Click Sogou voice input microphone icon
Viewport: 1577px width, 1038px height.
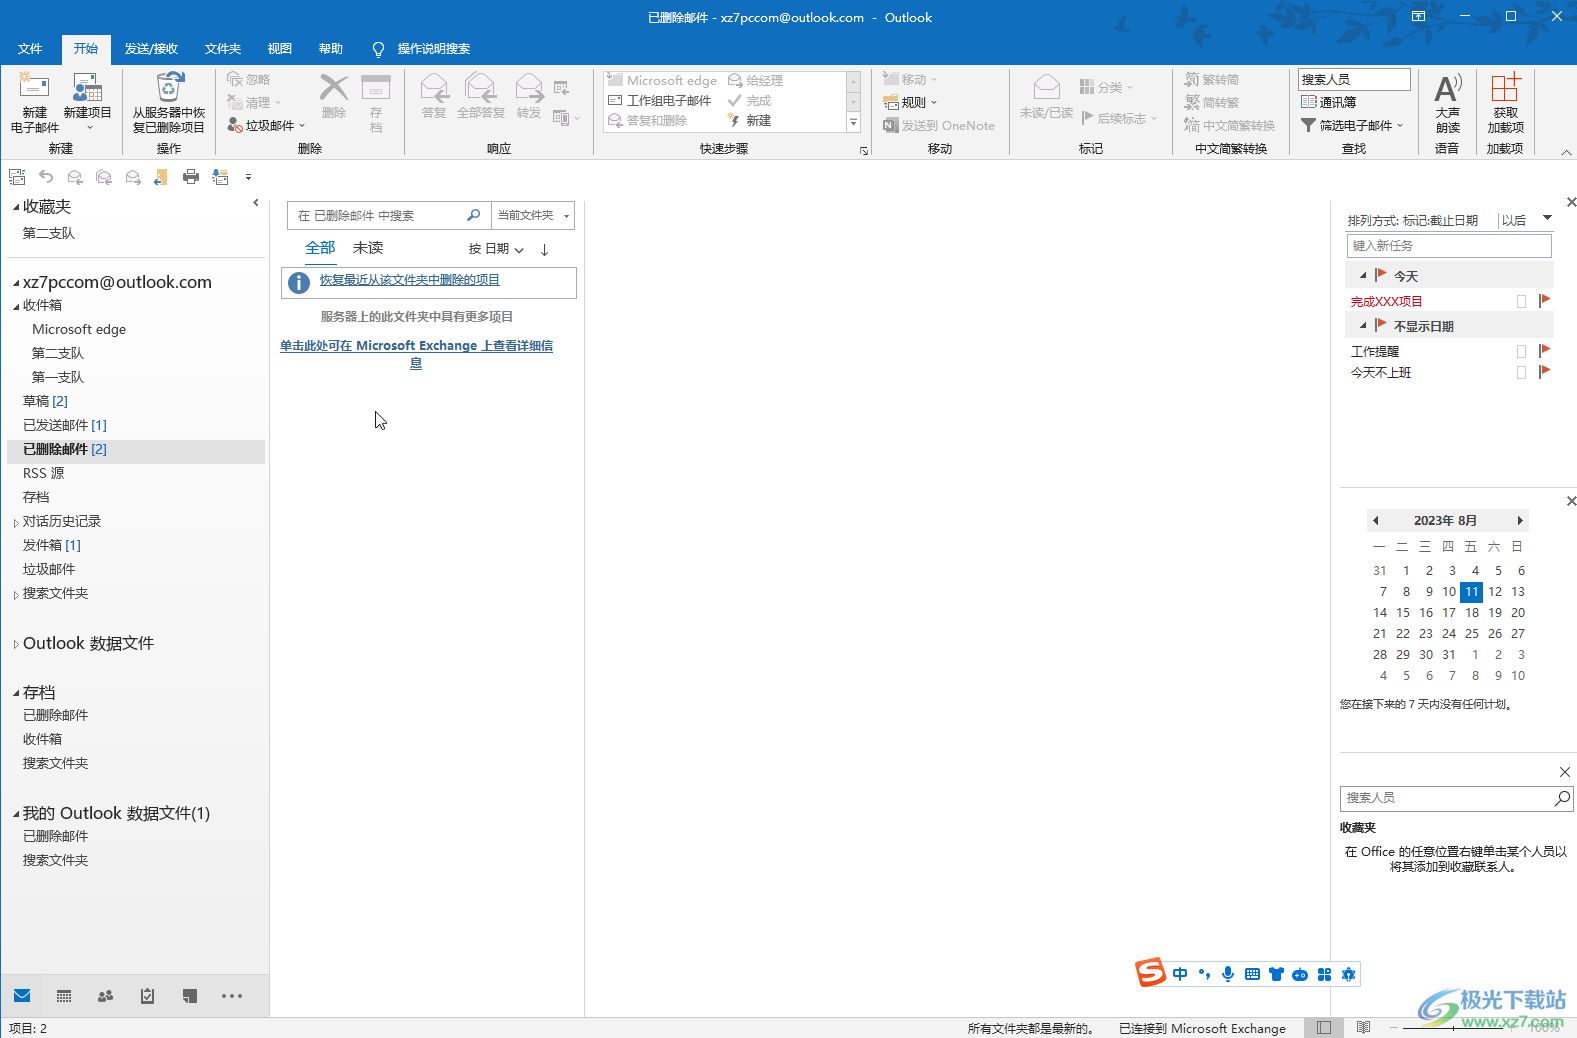[x=1228, y=974]
